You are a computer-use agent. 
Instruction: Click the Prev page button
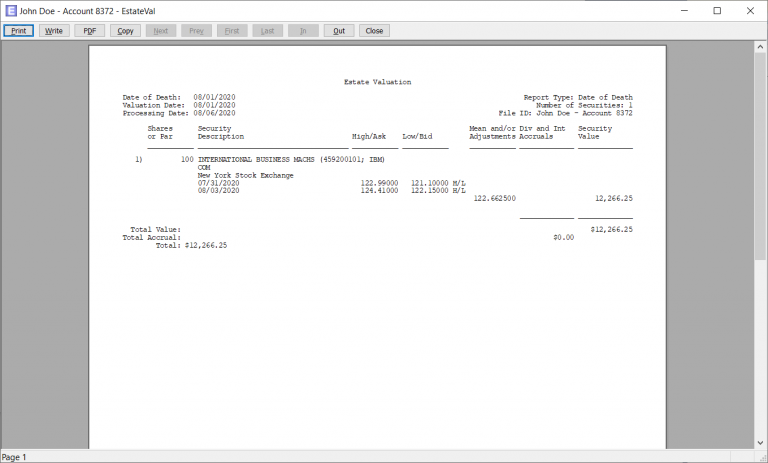point(196,31)
